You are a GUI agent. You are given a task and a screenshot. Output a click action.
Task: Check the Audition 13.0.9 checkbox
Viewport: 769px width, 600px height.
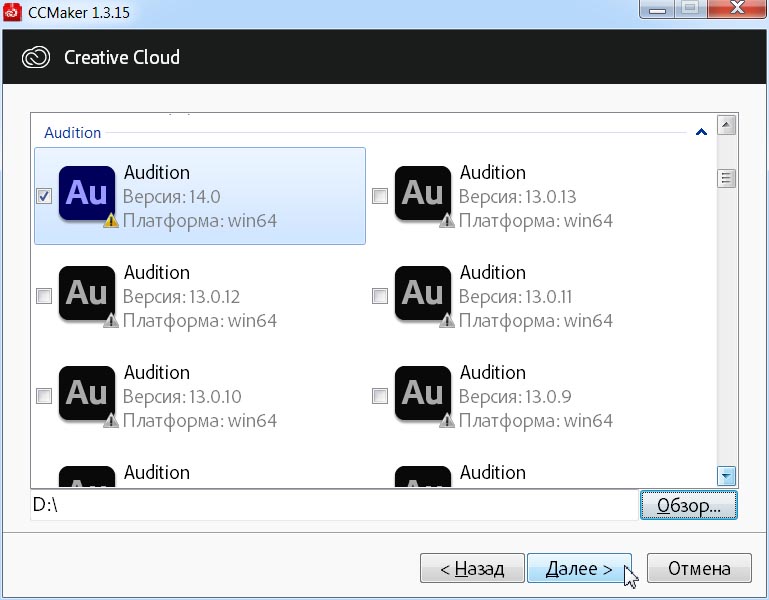[380, 396]
